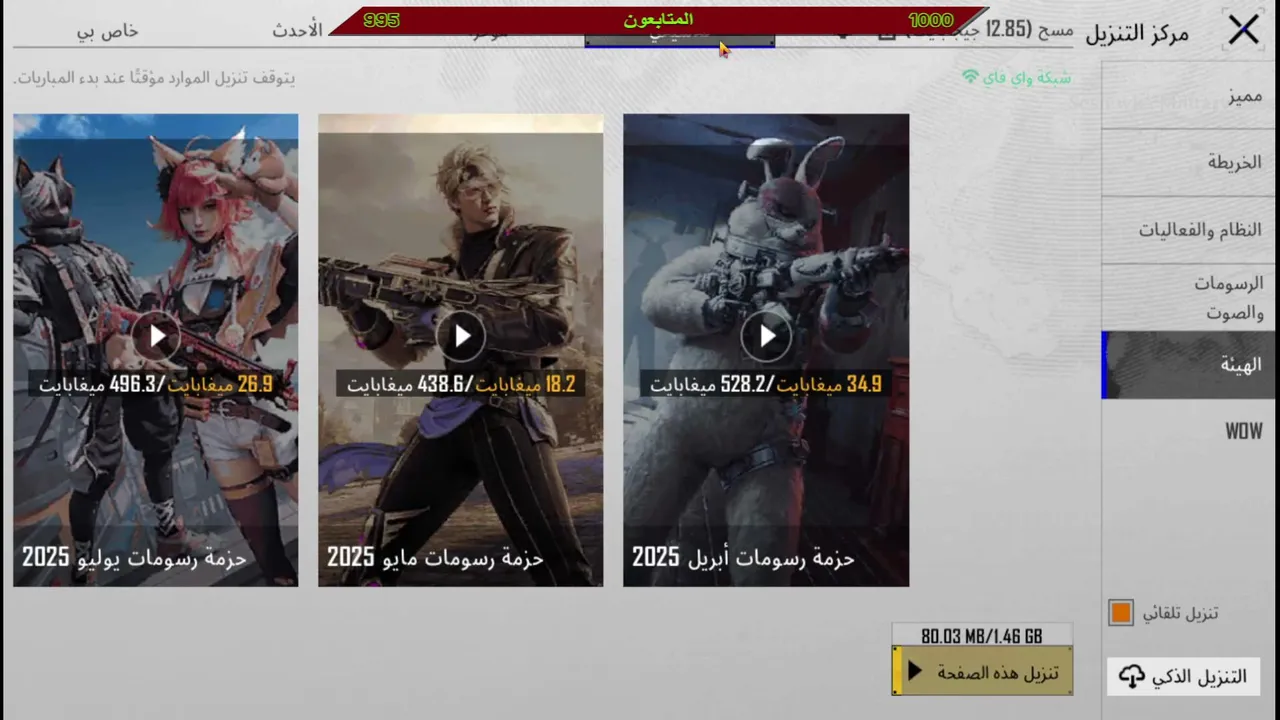The height and width of the screenshot is (720, 1280).
Task: Tap the play icon on يوليو 2025 pack
Action: point(156,337)
